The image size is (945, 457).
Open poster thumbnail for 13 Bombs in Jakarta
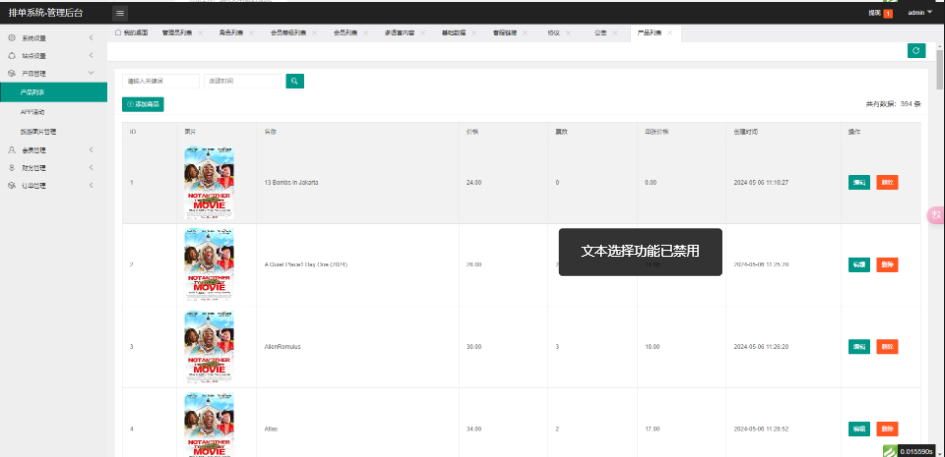point(209,183)
